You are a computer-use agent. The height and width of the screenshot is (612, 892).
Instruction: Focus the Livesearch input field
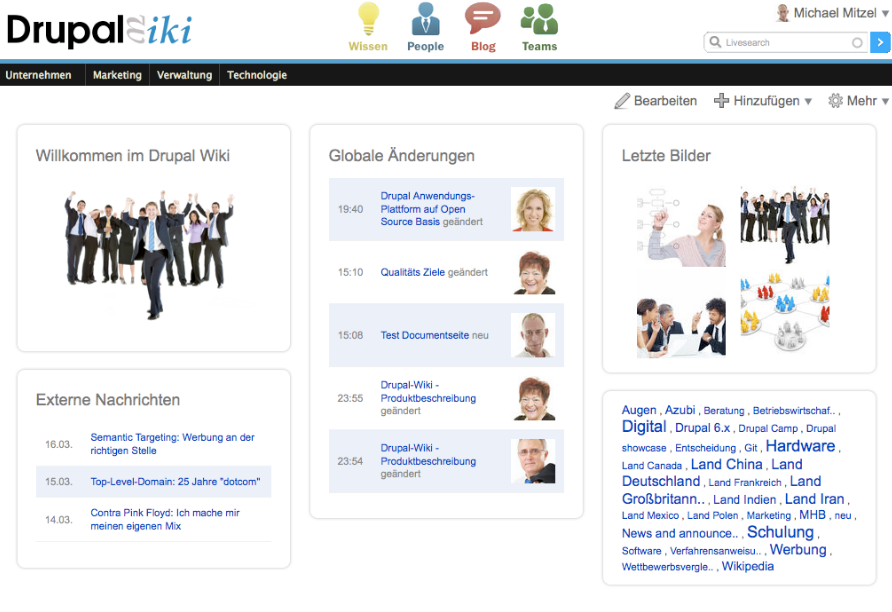[787, 43]
